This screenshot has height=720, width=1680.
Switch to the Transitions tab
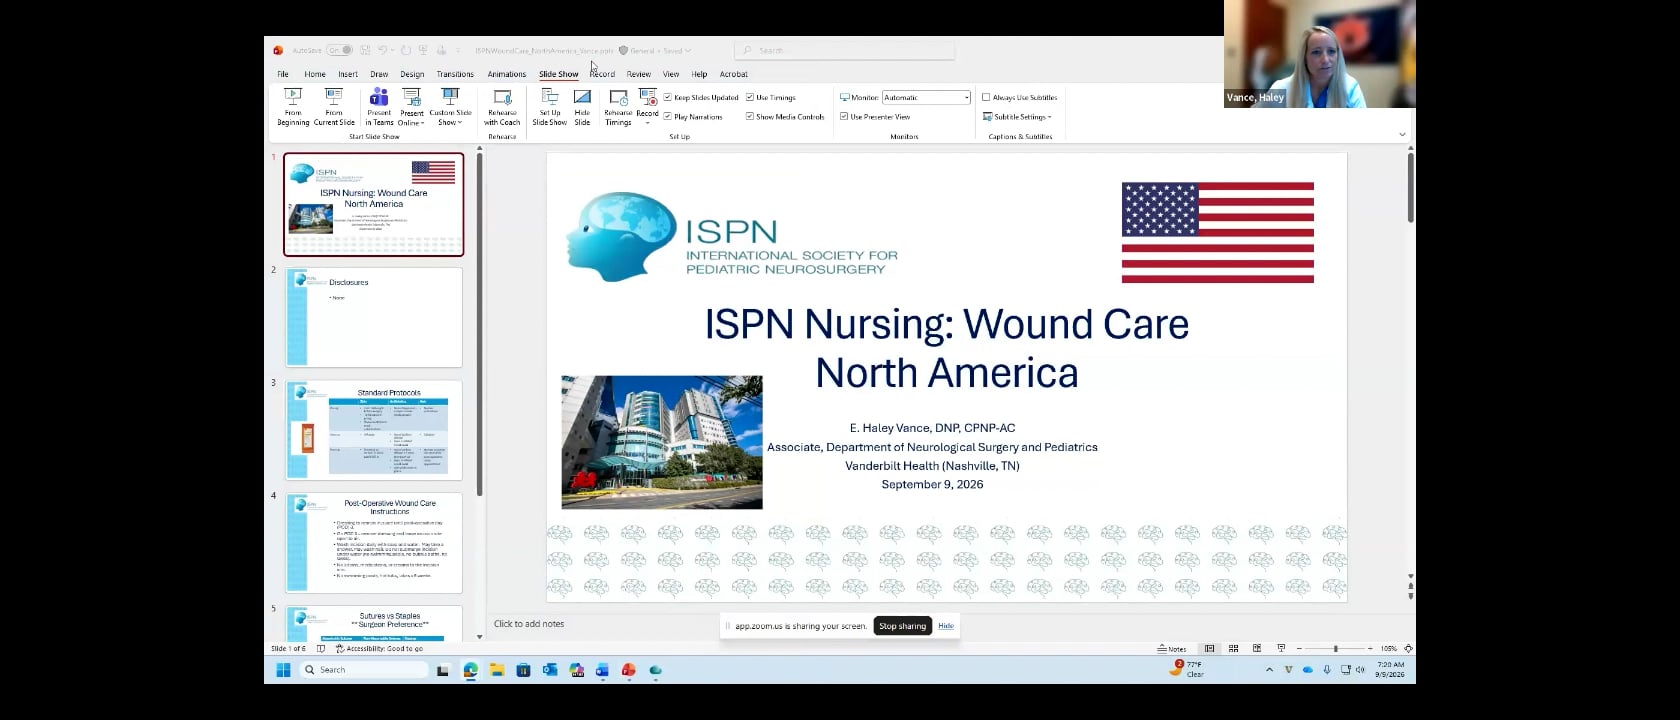click(x=455, y=74)
